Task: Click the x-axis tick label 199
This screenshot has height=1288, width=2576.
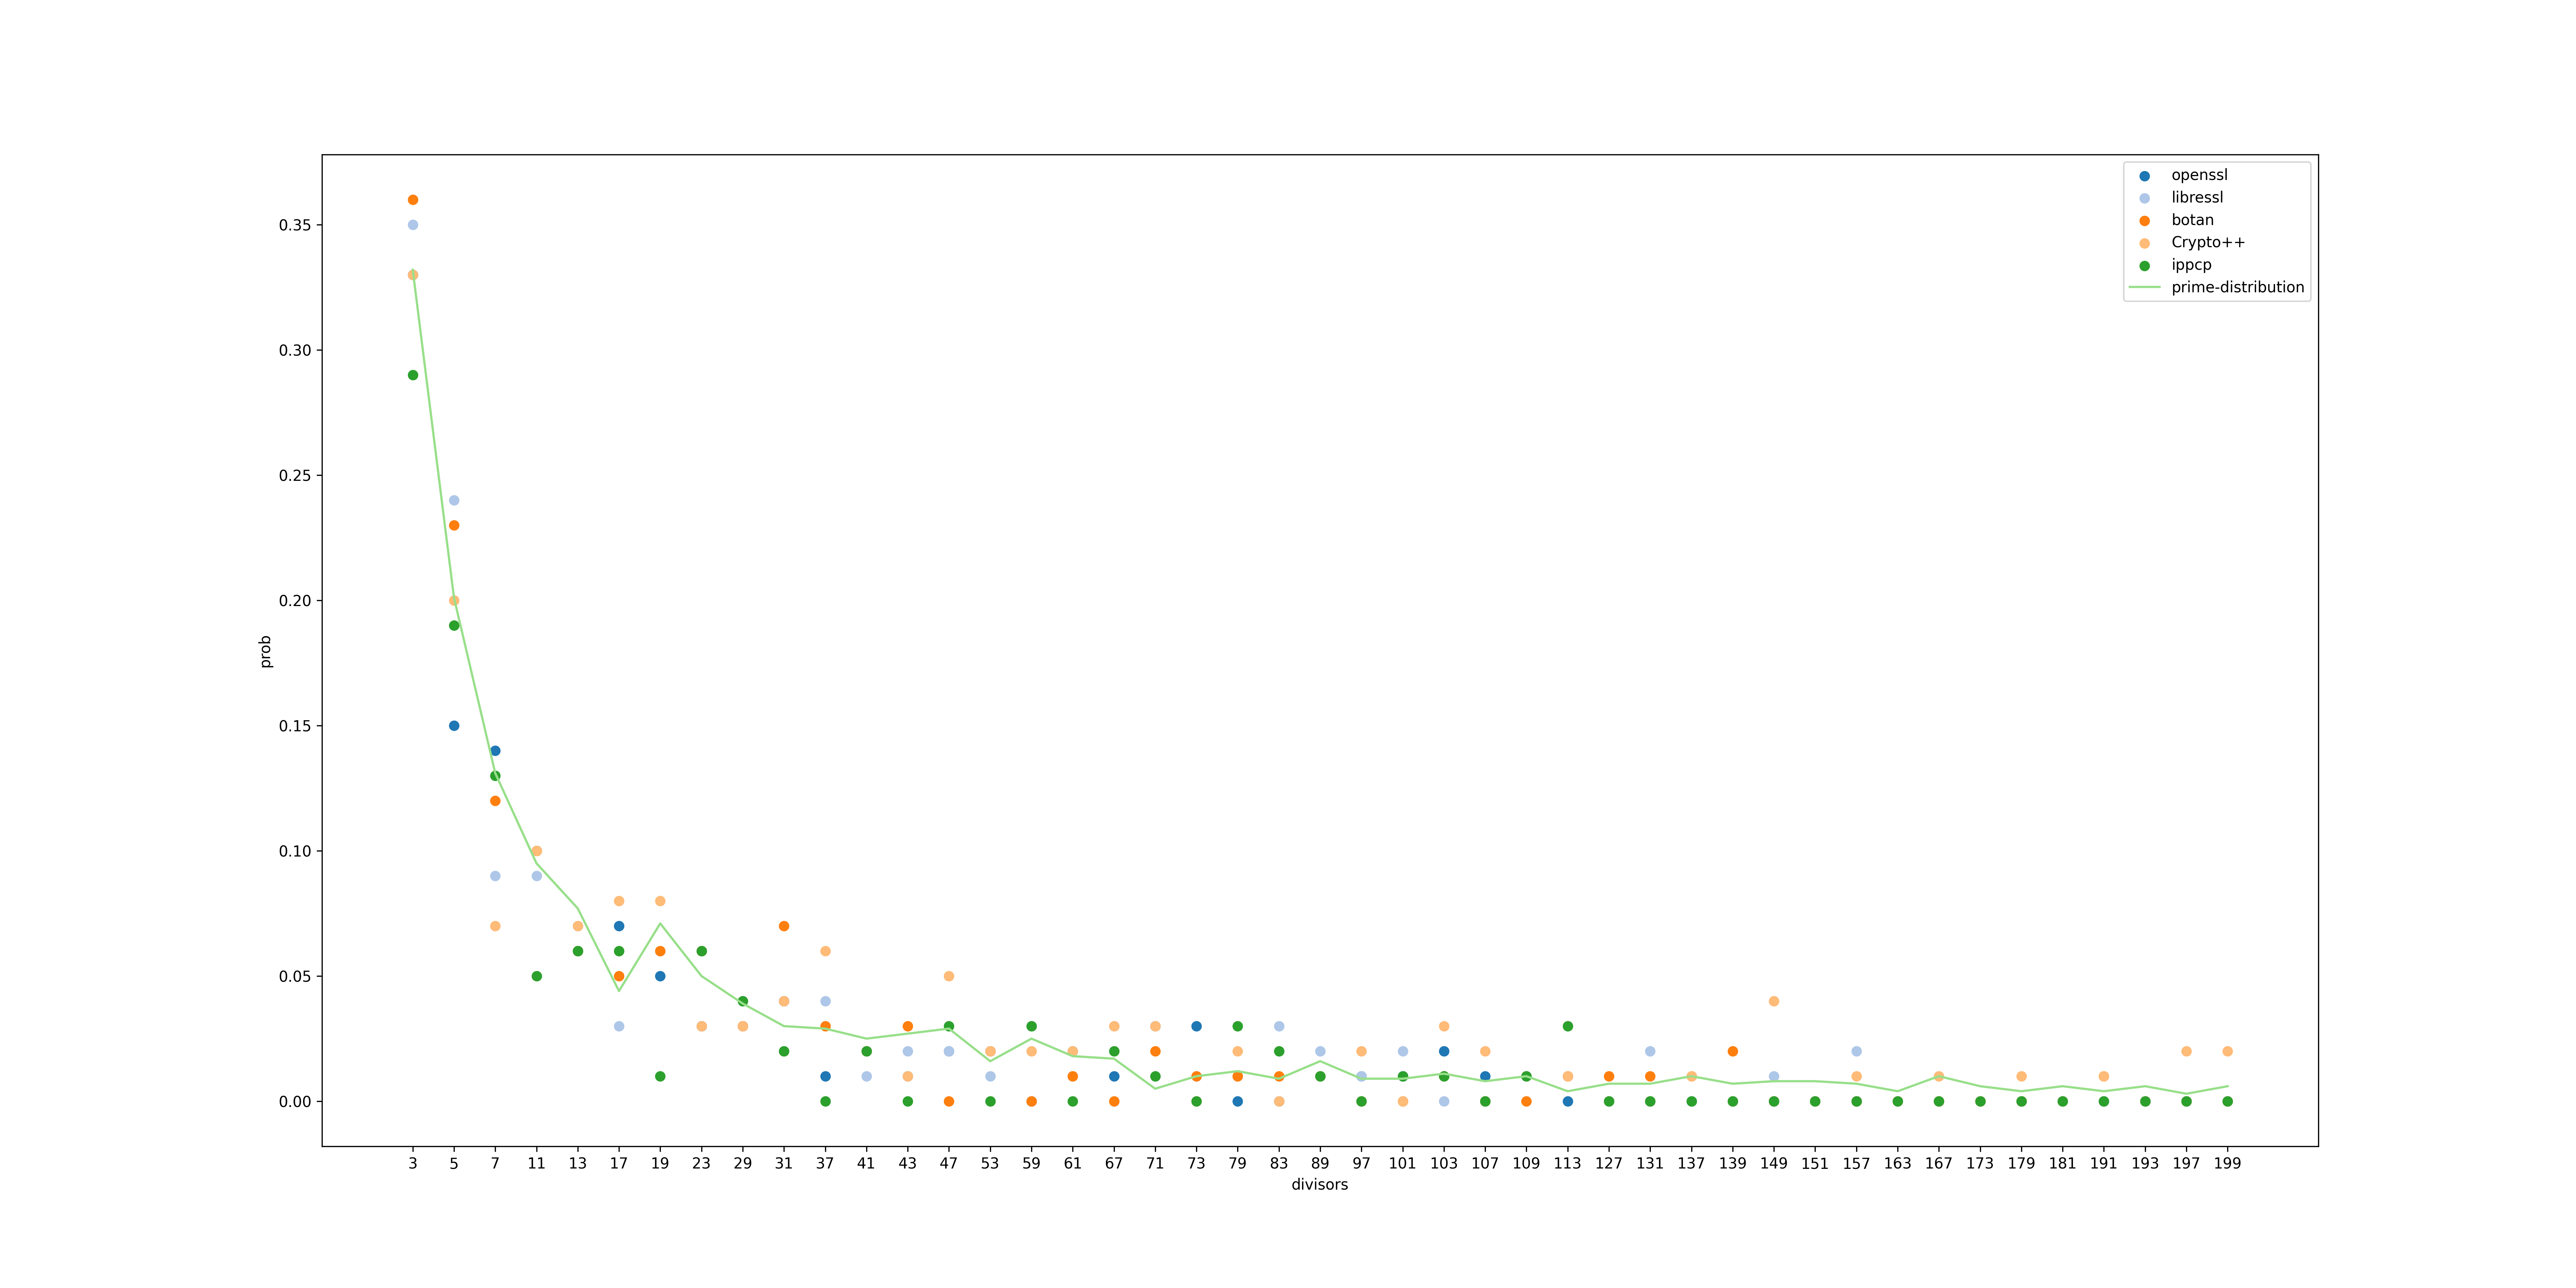Action: tap(2227, 1164)
